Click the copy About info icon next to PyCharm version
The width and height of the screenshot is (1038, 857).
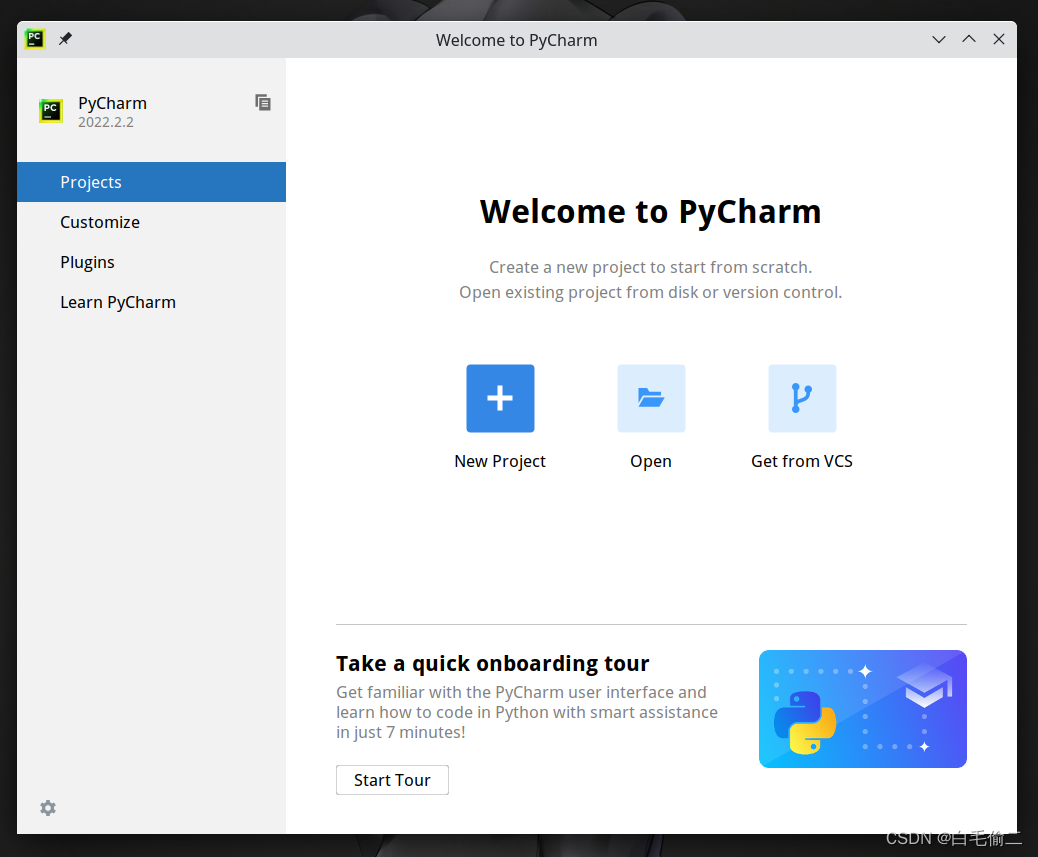pyautogui.click(x=263, y=103)
